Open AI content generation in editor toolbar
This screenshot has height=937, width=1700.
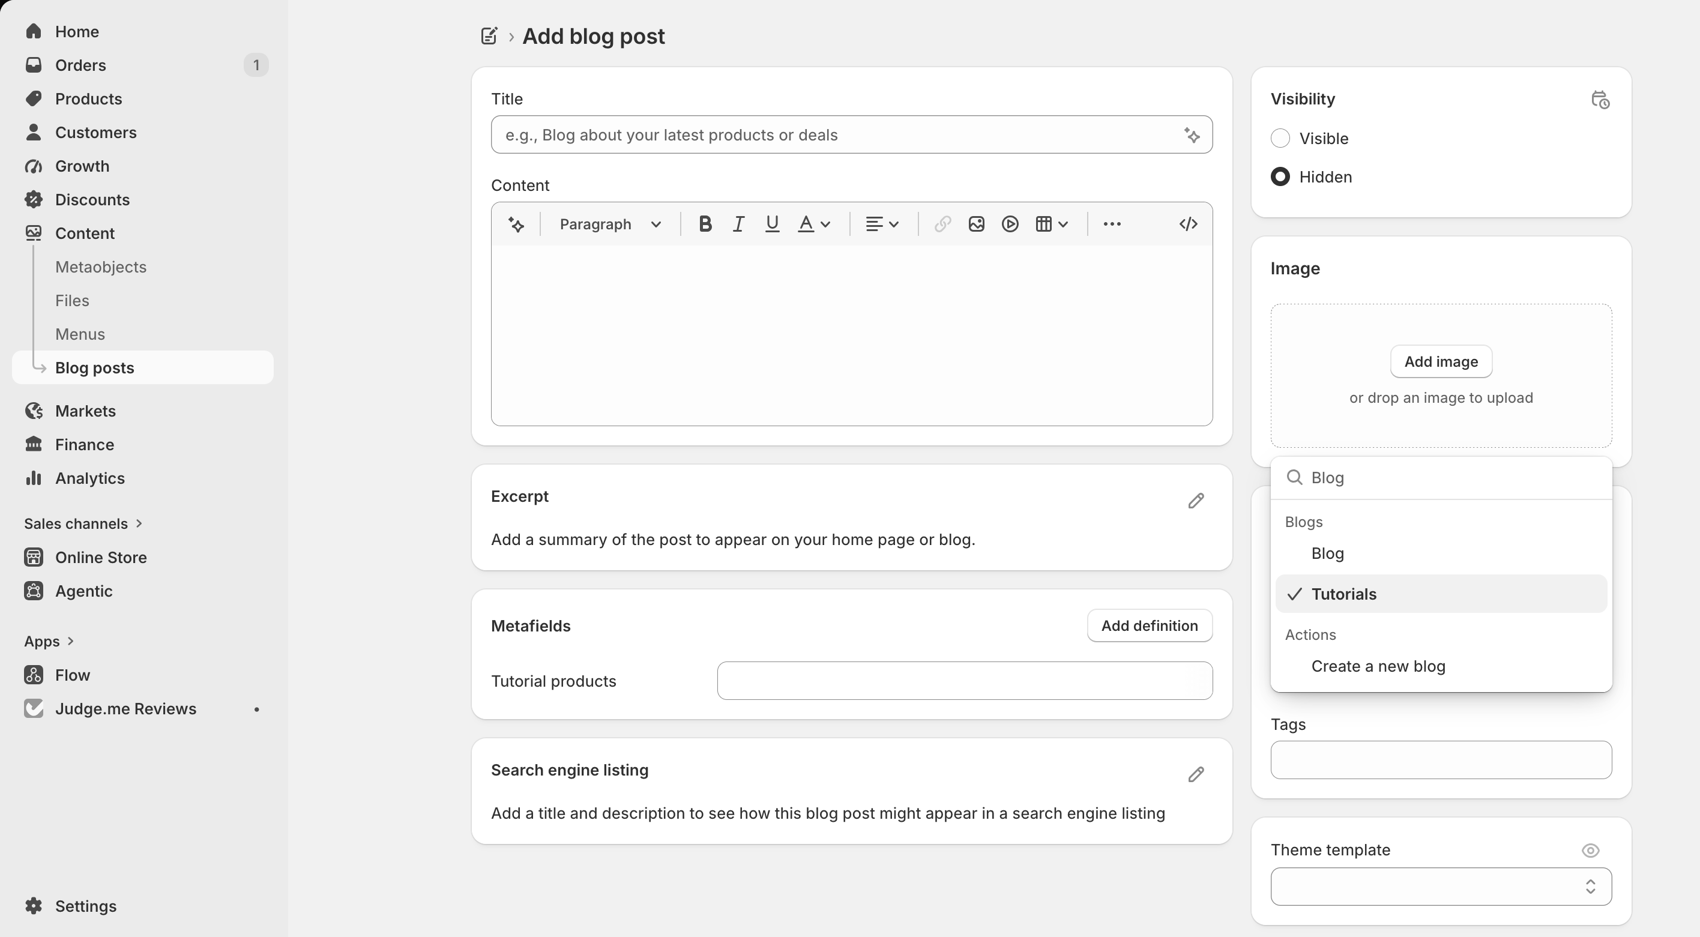click(x=516, y=224)
